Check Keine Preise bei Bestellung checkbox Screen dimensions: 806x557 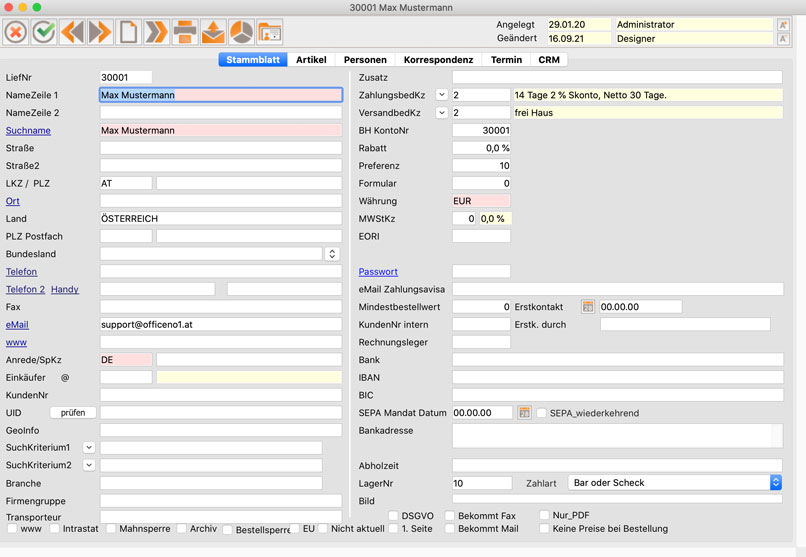(544, 528)
